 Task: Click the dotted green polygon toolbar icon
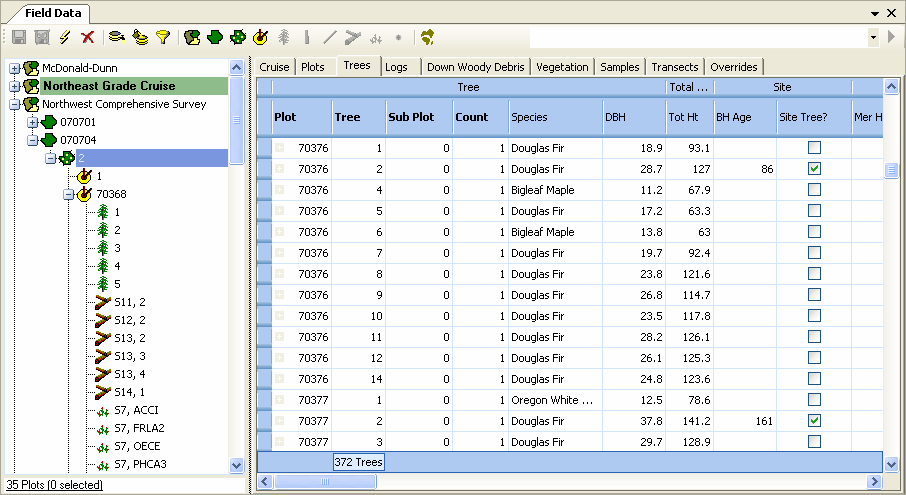click(237, 38)
